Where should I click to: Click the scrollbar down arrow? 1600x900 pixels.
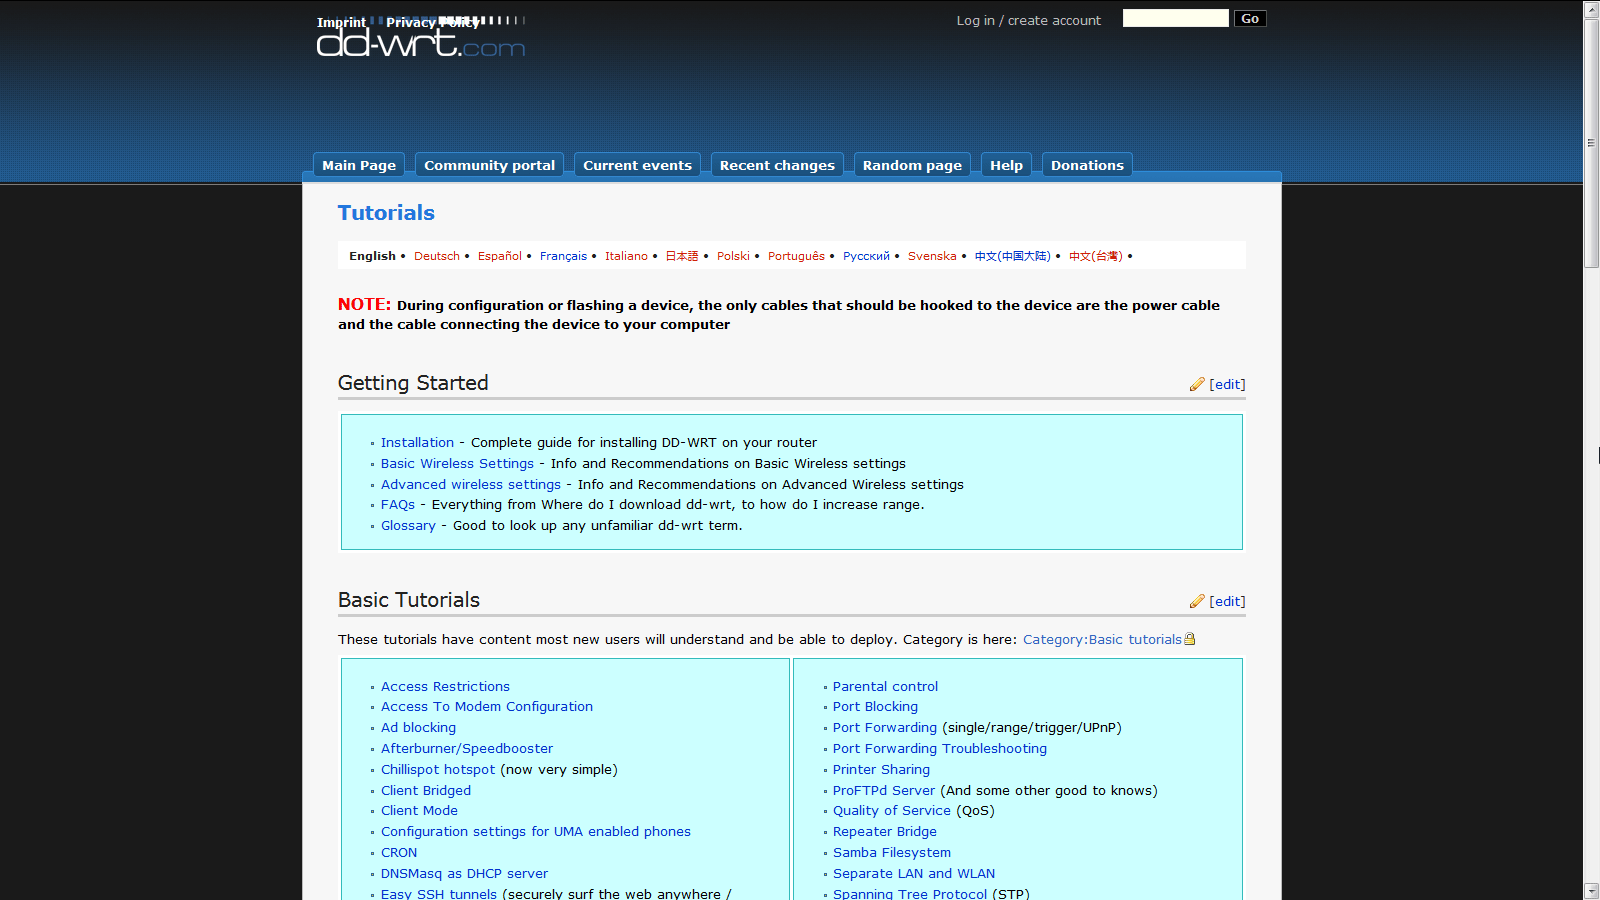coord(1591,891)
